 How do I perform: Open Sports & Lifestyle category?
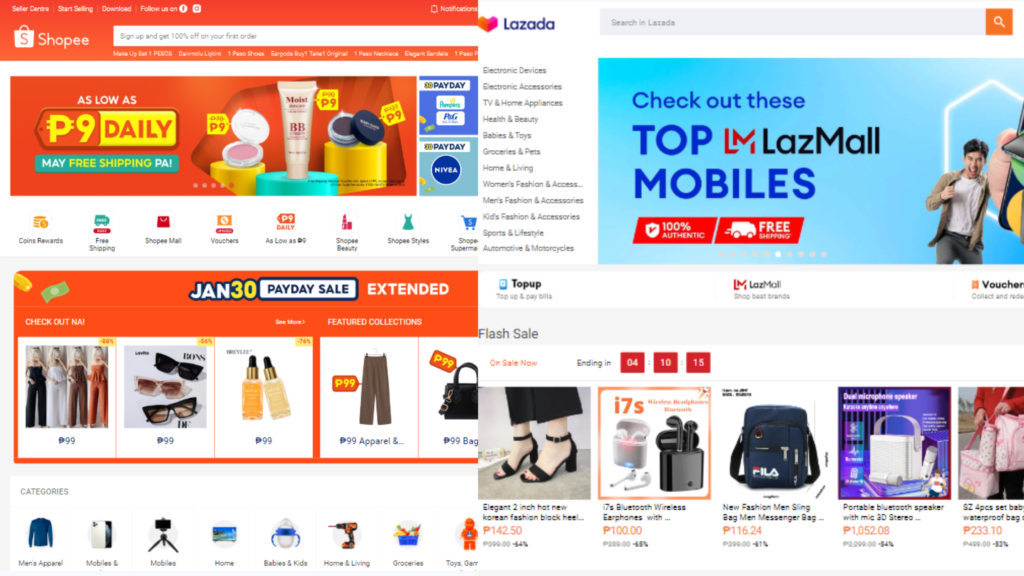click(x=513, y=232)
